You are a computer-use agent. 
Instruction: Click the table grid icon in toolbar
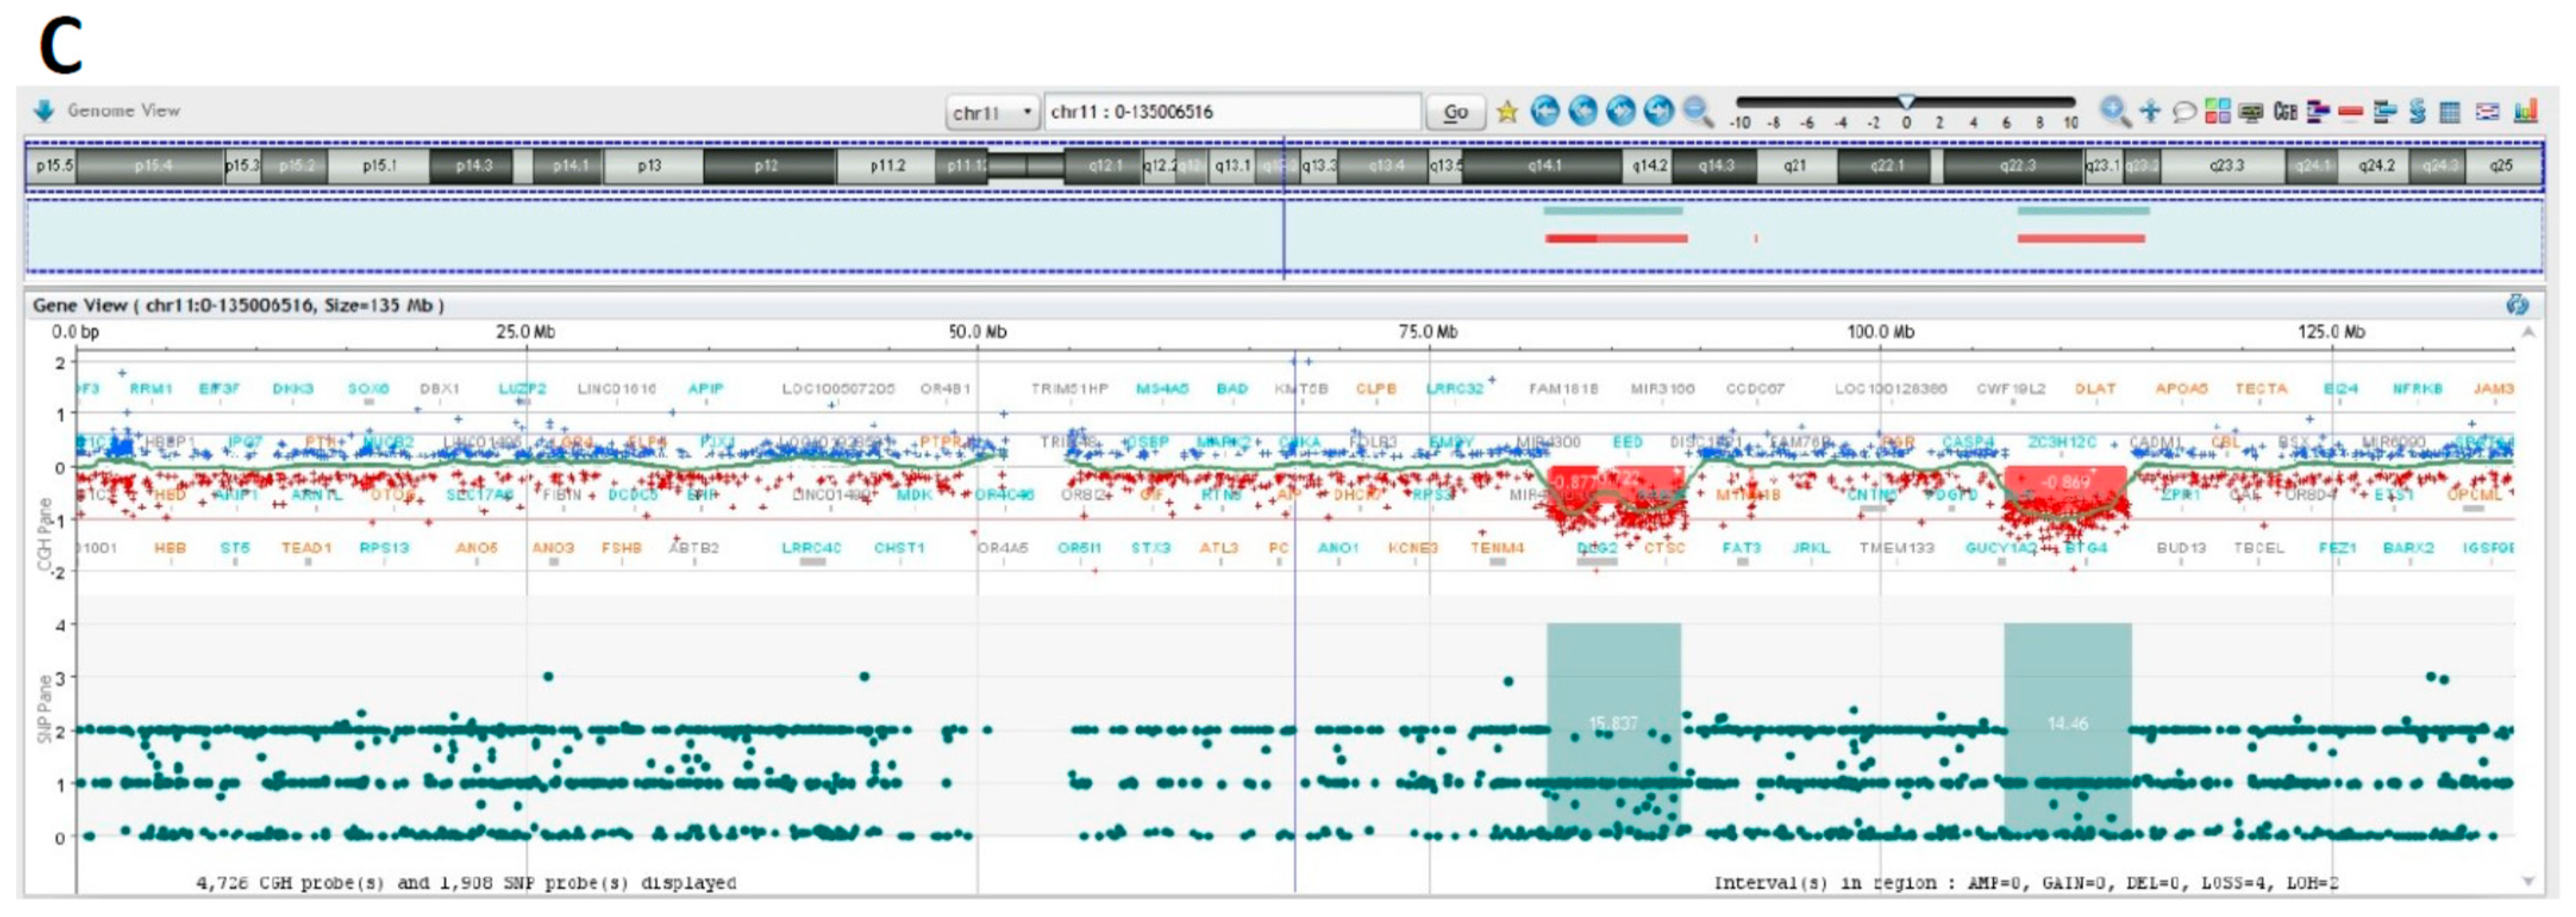click(x=2449, y=112)
